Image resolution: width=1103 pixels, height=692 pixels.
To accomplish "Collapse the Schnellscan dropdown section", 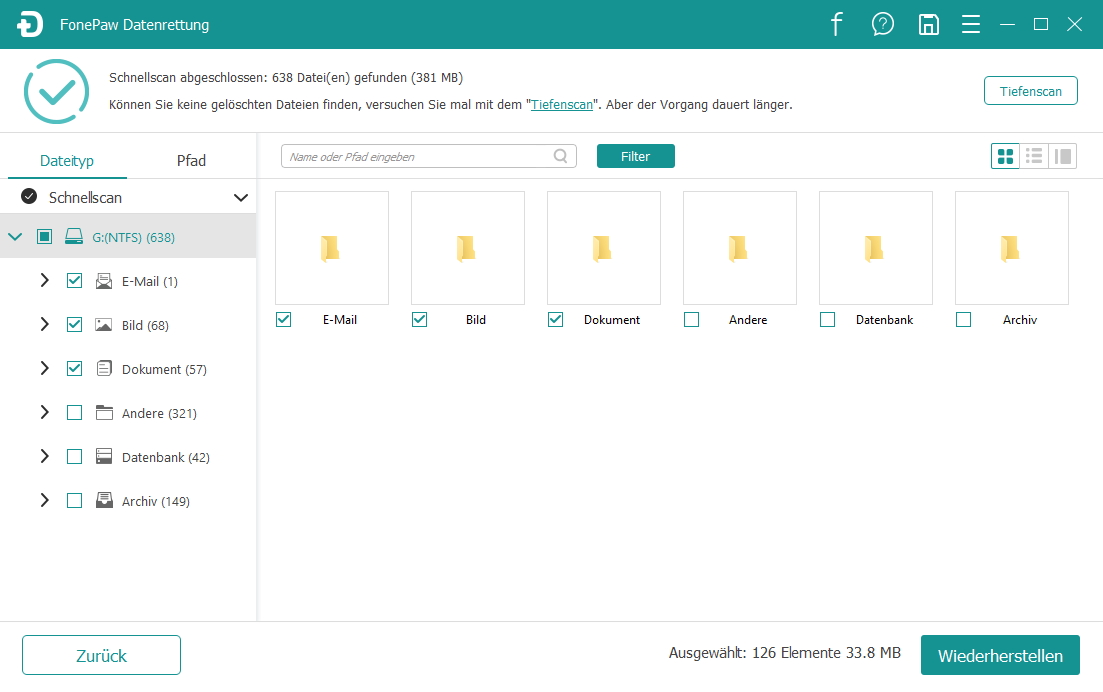I will coord(240,197).
